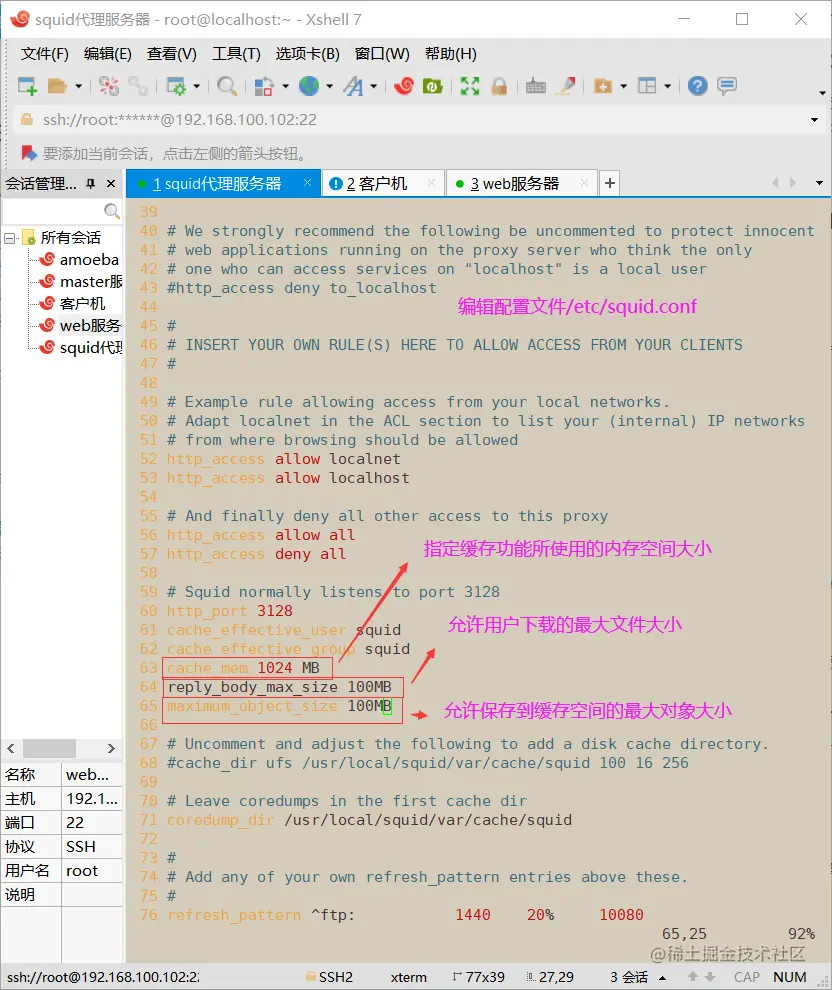Select the squid代理 session in tree
The height and width of the screenshot is (990, 832).
click(91, 348)
